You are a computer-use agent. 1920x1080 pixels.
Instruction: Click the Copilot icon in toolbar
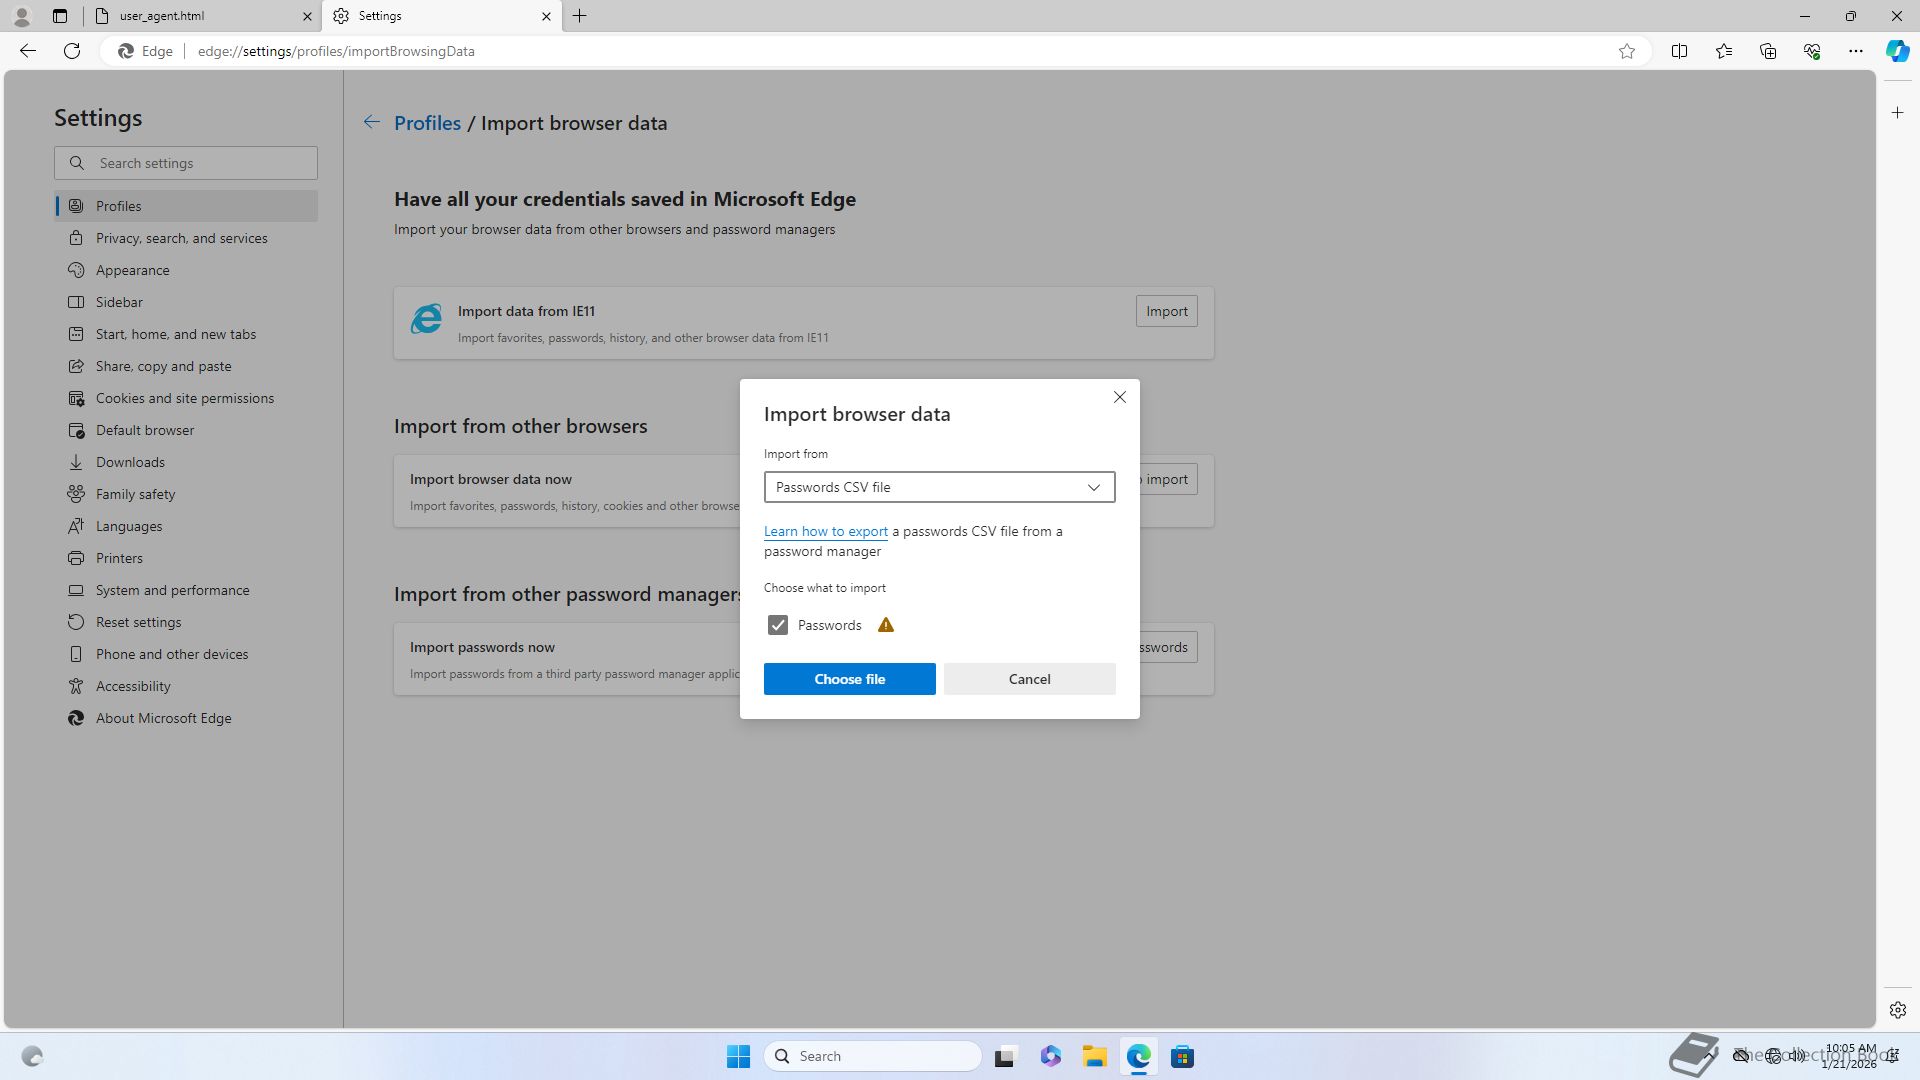coord(1896,51)
